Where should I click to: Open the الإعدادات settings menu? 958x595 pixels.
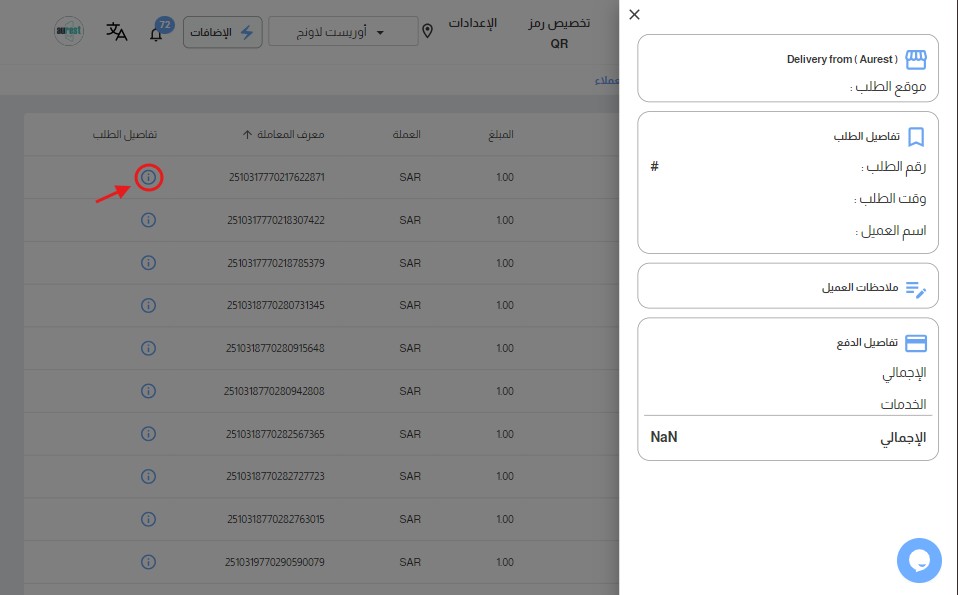pos(471,23)
